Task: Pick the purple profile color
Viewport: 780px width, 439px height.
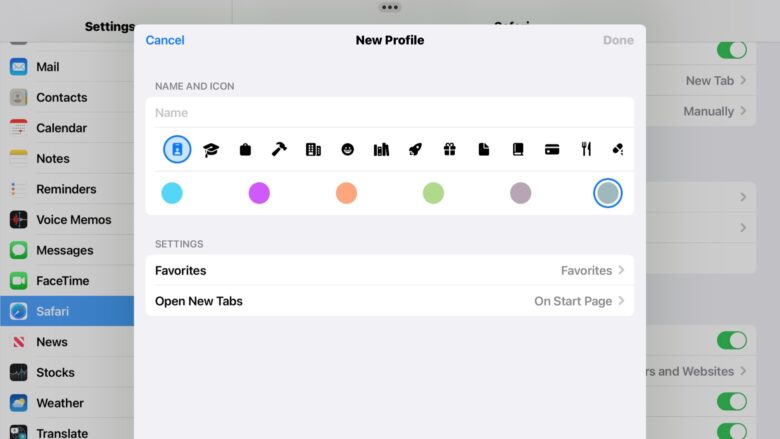Action: pos(259,193)
